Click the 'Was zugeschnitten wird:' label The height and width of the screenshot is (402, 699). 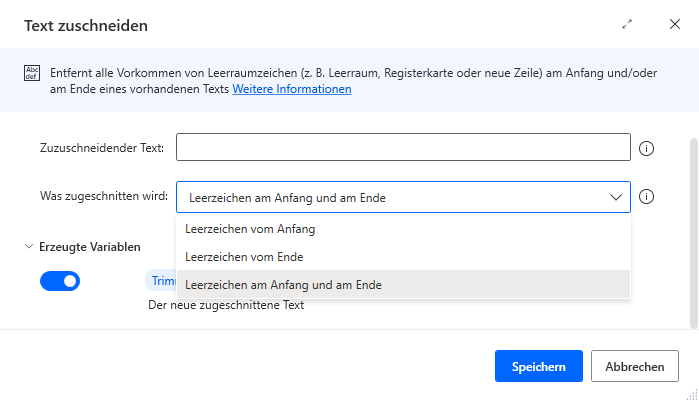coord(104,196)
